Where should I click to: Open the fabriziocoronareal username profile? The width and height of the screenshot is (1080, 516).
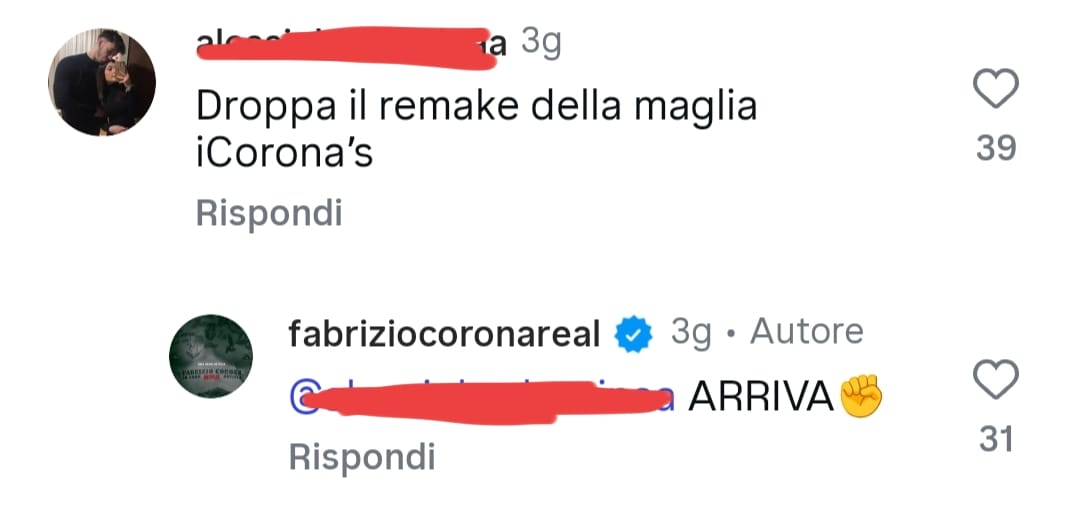[x=444, y=335]
